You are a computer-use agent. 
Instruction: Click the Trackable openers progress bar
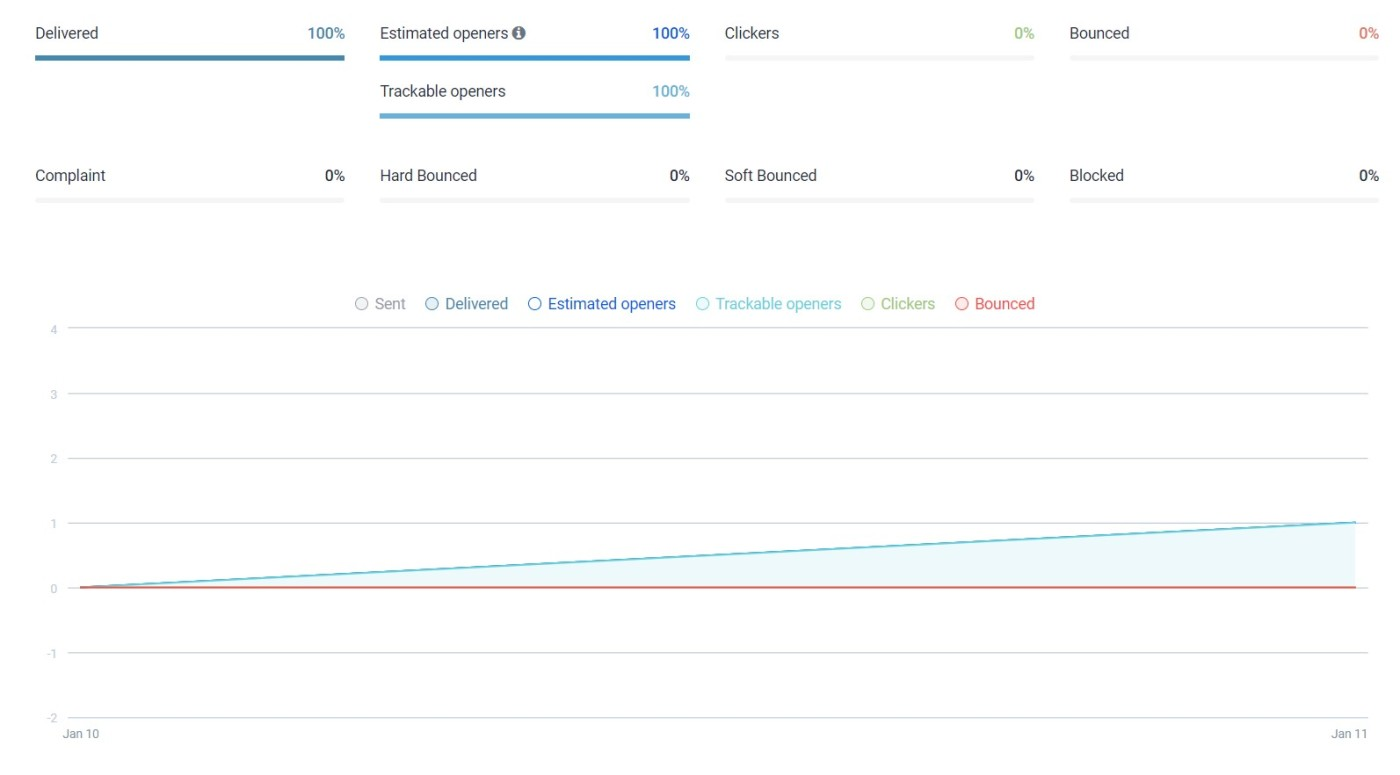click(534, 116)
